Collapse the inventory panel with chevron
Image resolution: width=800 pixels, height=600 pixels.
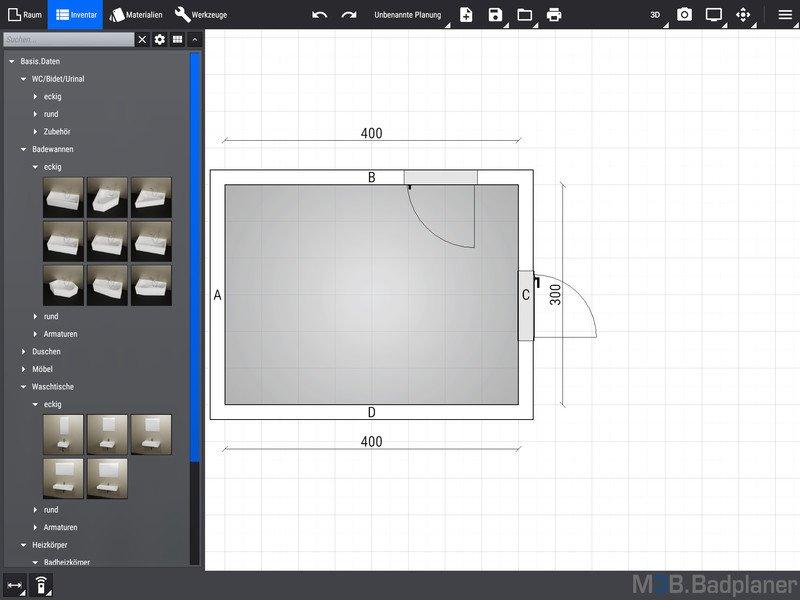click(x=194, y=39)
